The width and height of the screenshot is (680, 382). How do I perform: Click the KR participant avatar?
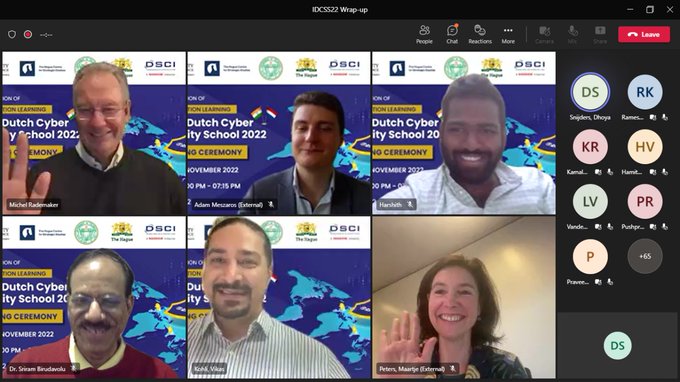590,147
